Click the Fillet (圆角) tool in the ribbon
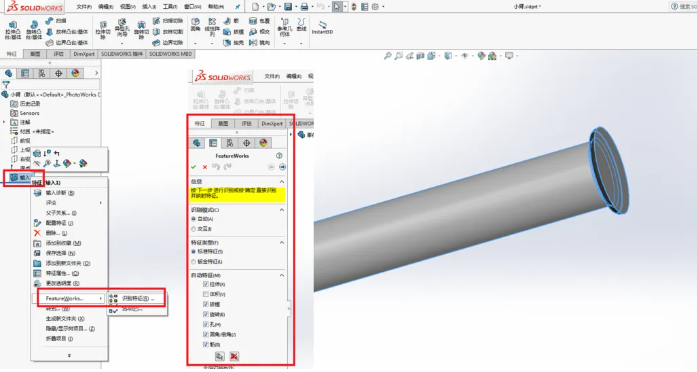The image size is (697, 372). [196, 24]
